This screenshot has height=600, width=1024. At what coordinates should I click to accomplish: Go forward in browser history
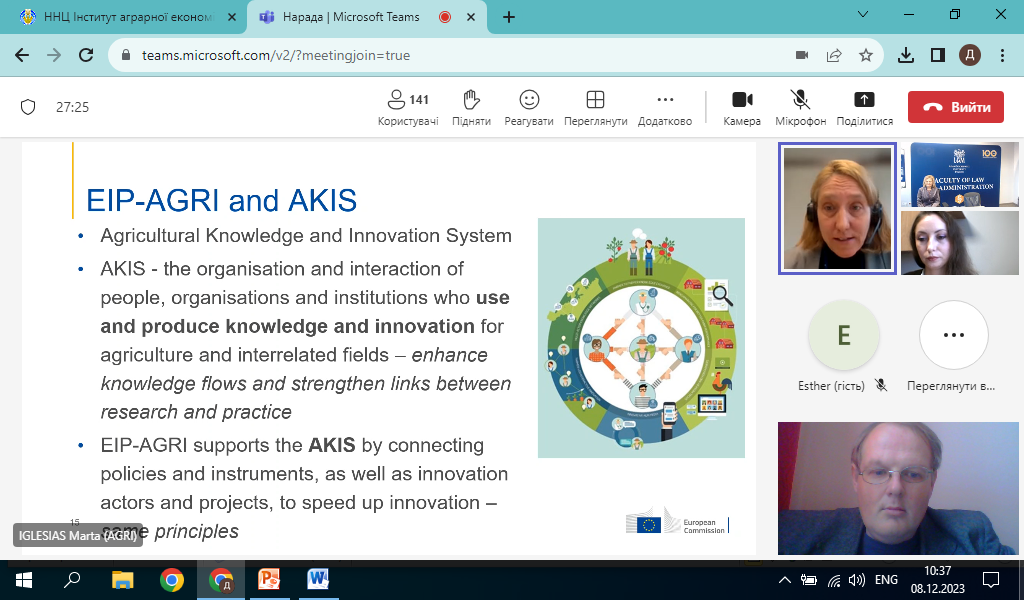(x=54, y=55)
